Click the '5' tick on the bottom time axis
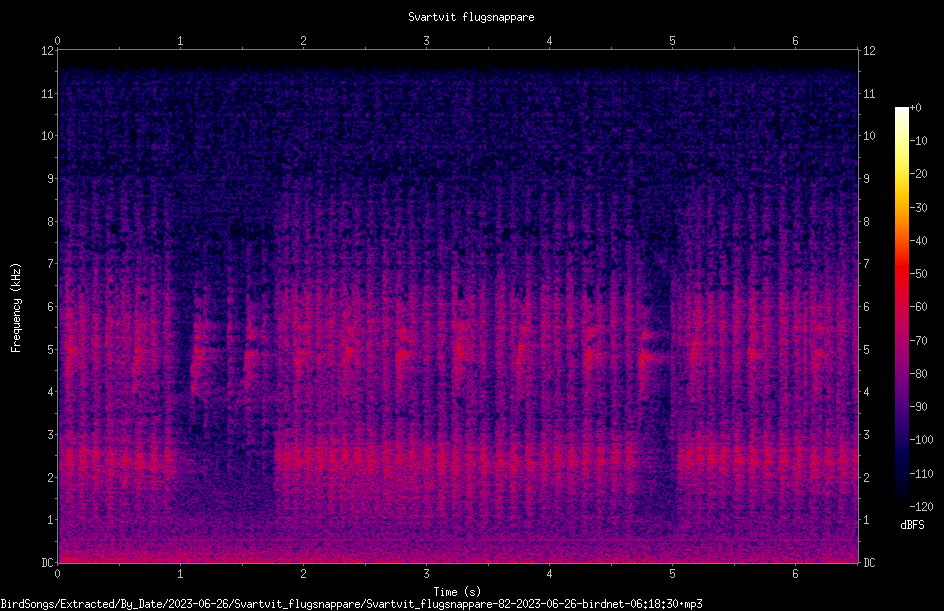This screenshot has width=944, height=611. coord(672,574)
